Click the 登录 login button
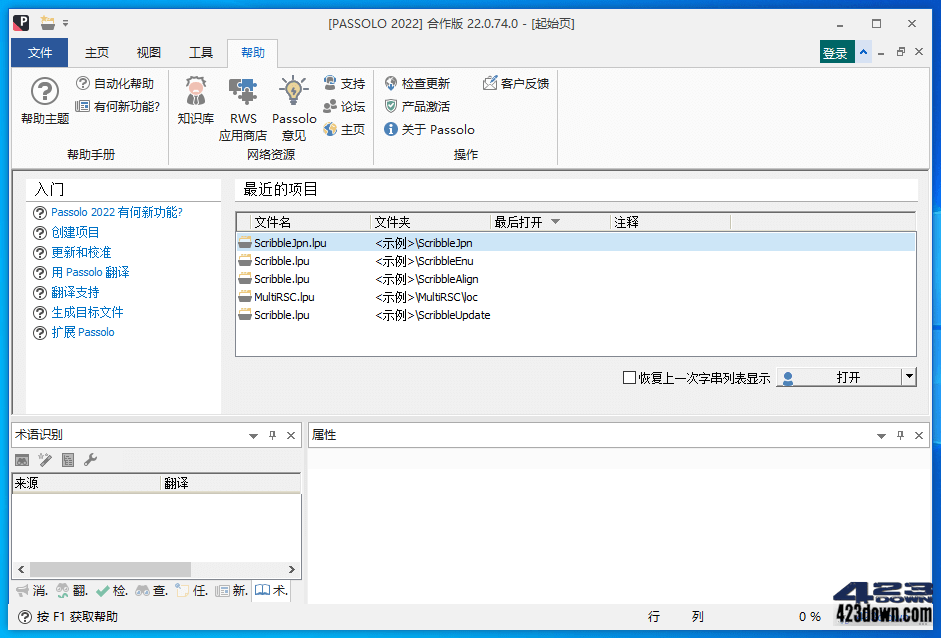 click(836, 49)
